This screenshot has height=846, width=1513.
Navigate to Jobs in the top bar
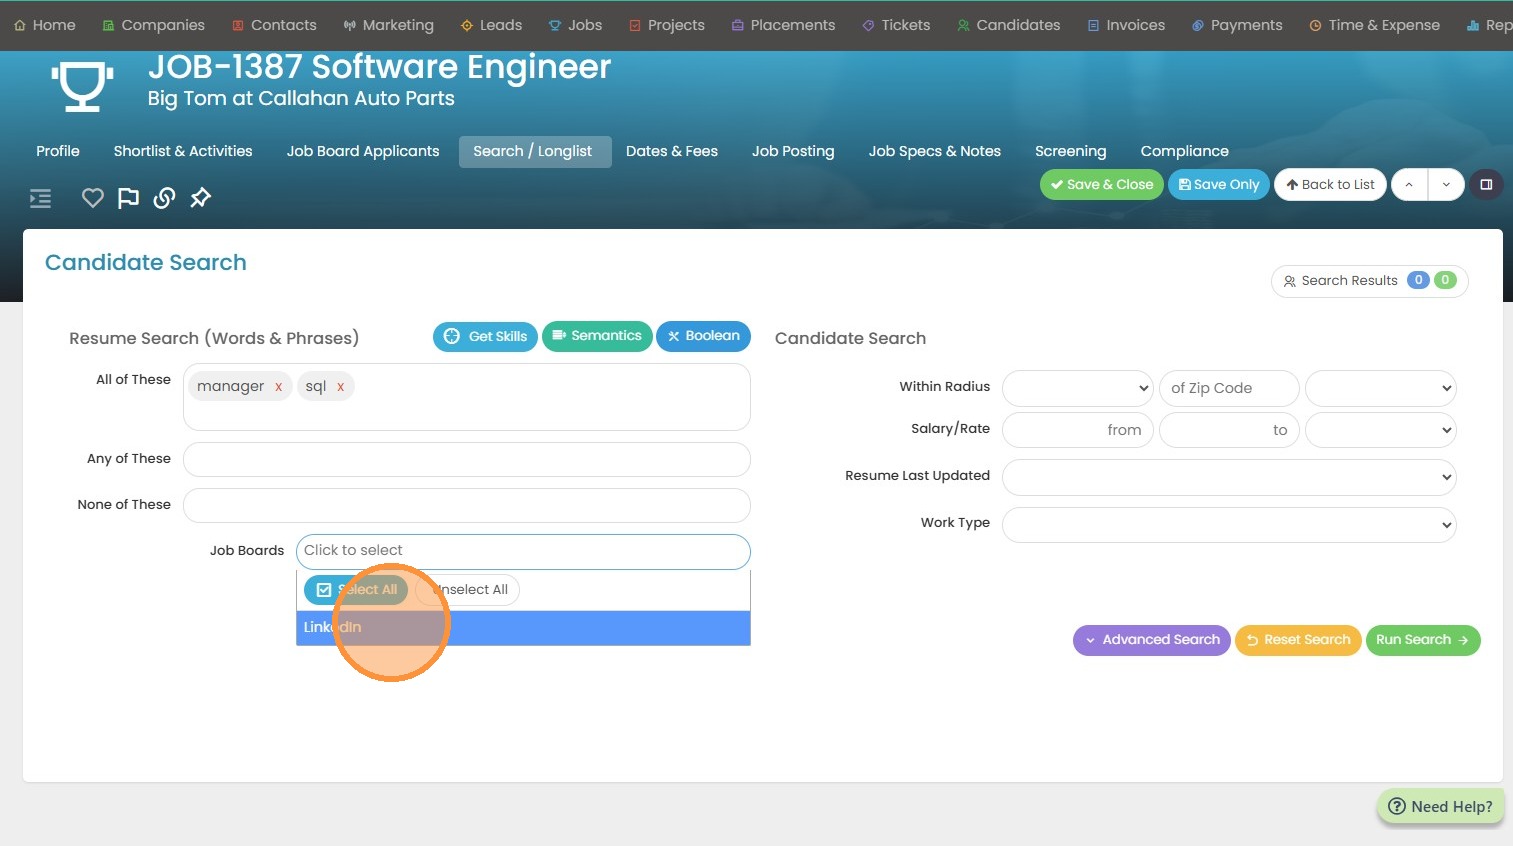(575, 25)
